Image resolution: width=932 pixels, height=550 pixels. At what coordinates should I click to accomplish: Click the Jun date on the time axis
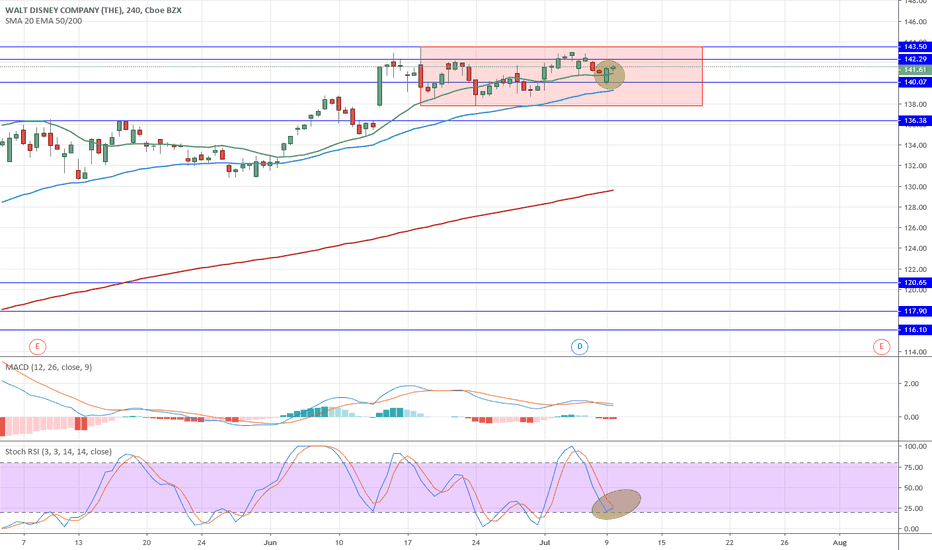coord(270,542)
